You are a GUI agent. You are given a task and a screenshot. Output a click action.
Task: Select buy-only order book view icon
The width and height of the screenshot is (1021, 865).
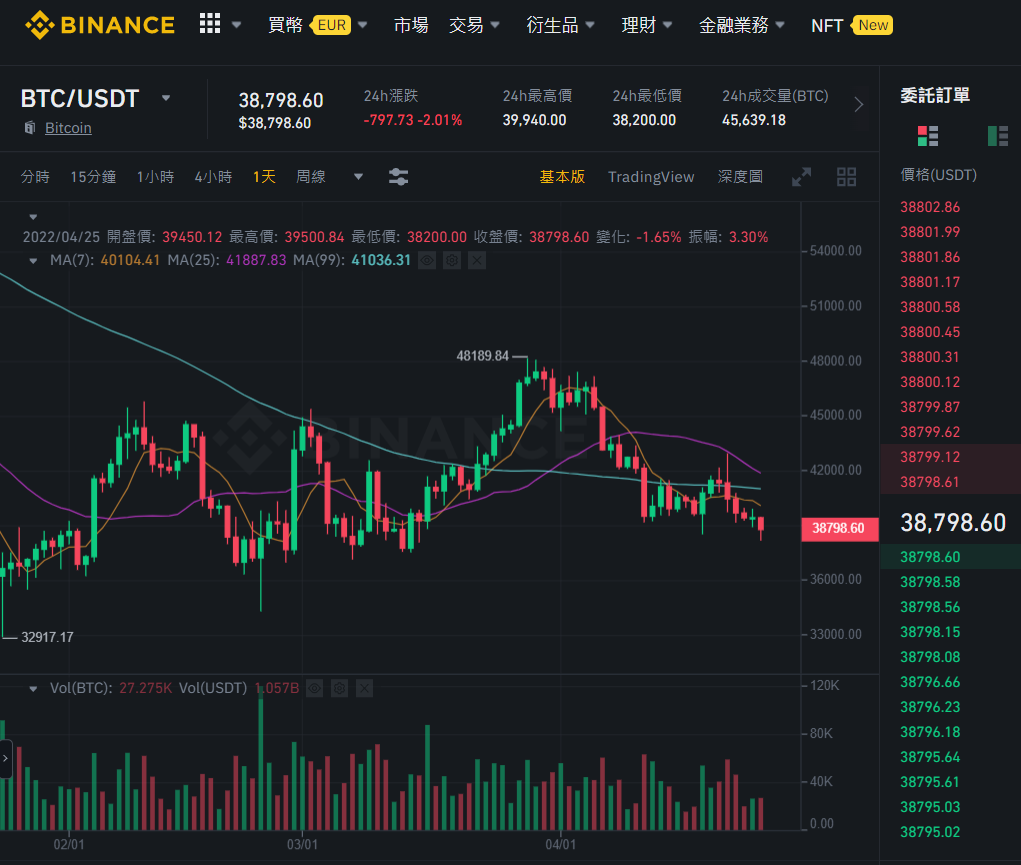pos(998,136)
